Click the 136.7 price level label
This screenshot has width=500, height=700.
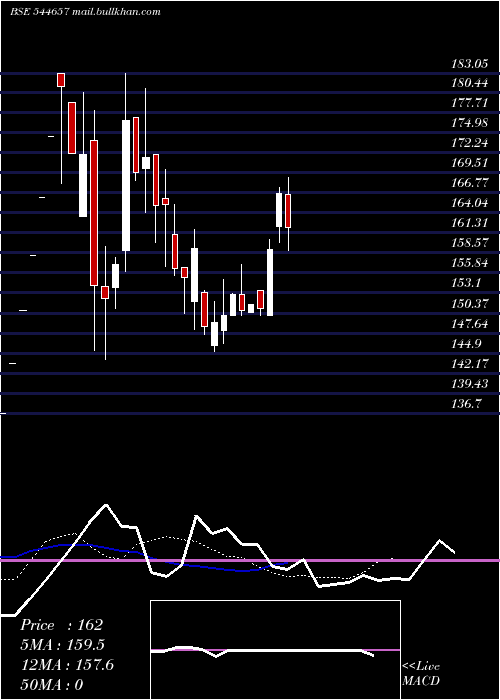[x=467, y=404]
